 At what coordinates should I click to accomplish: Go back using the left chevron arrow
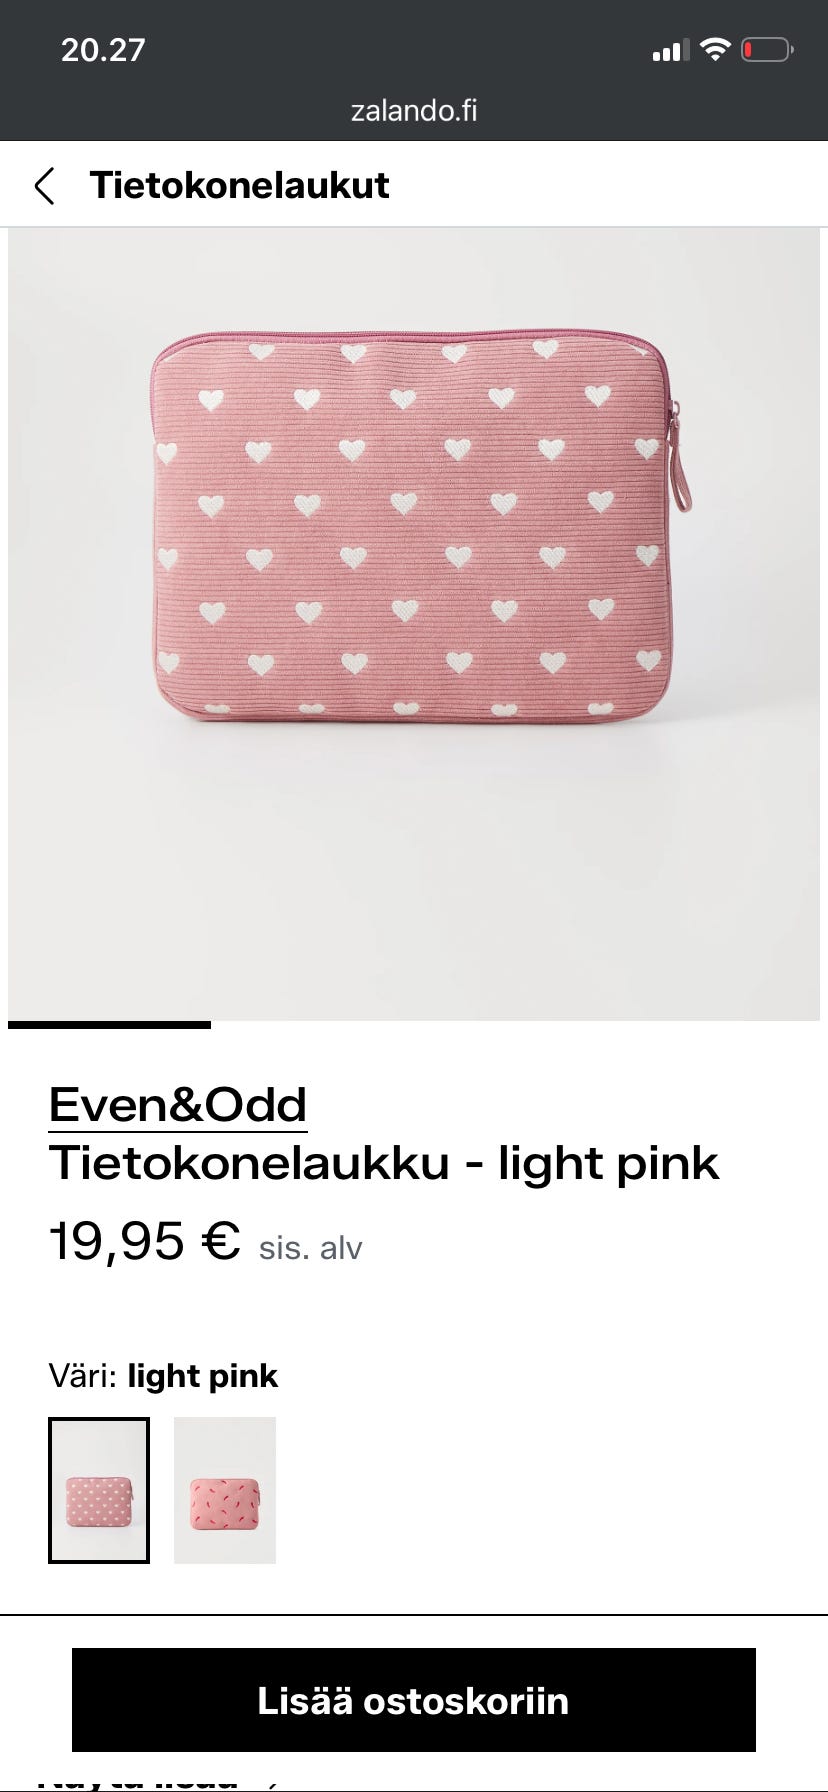(44, 186)
